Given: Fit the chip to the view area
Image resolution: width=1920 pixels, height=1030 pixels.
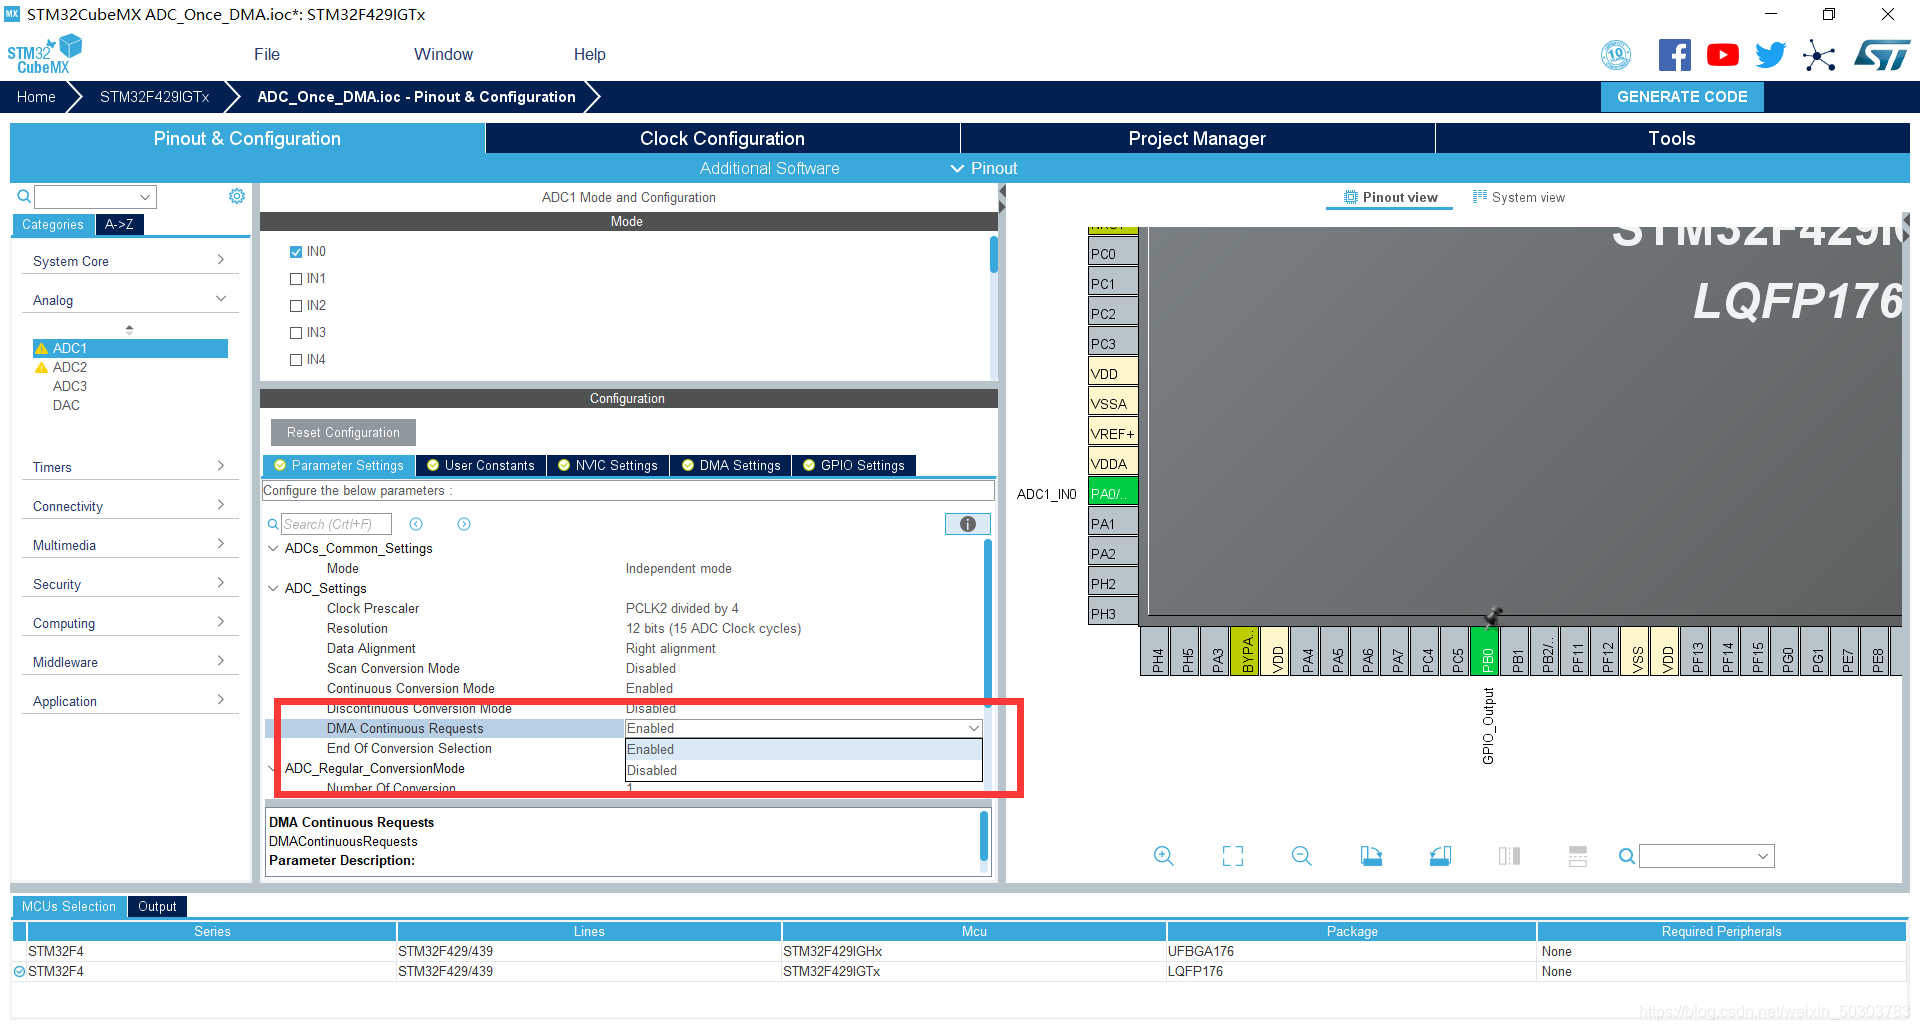Looking at the screenshot, I should tap(1233, 856).
